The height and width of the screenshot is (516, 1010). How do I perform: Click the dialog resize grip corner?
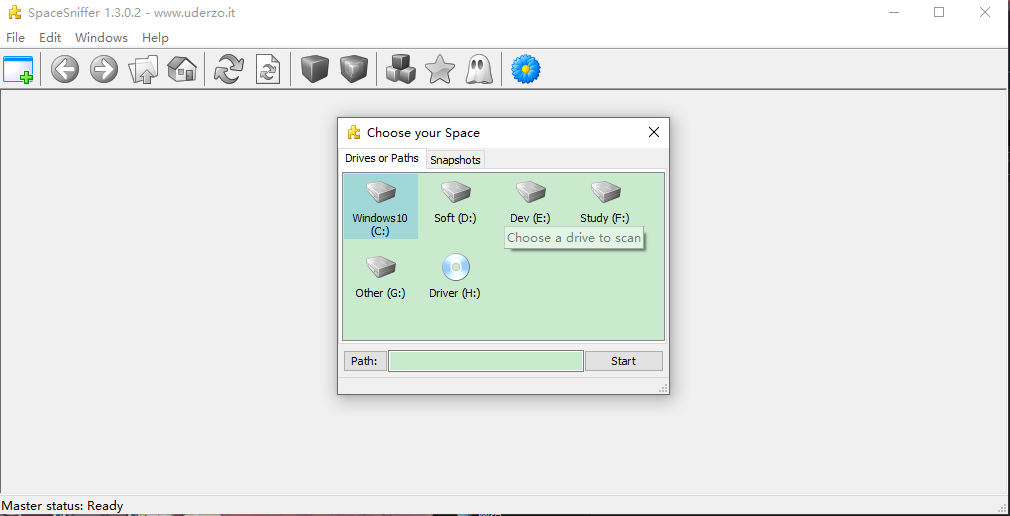tap(663, 388)
